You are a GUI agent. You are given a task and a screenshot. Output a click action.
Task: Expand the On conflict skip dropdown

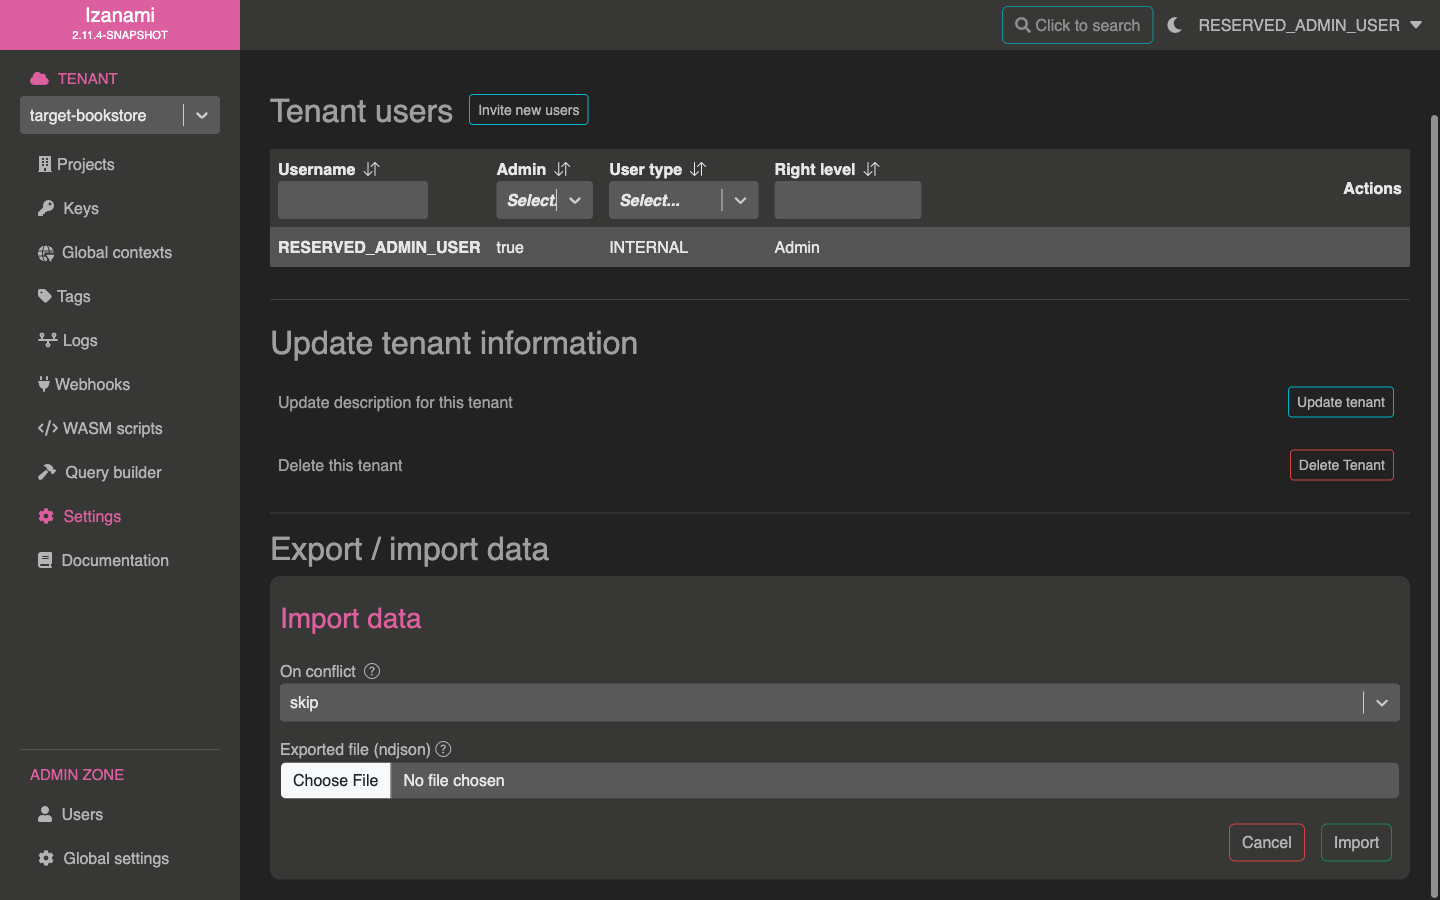[1381, 703]
